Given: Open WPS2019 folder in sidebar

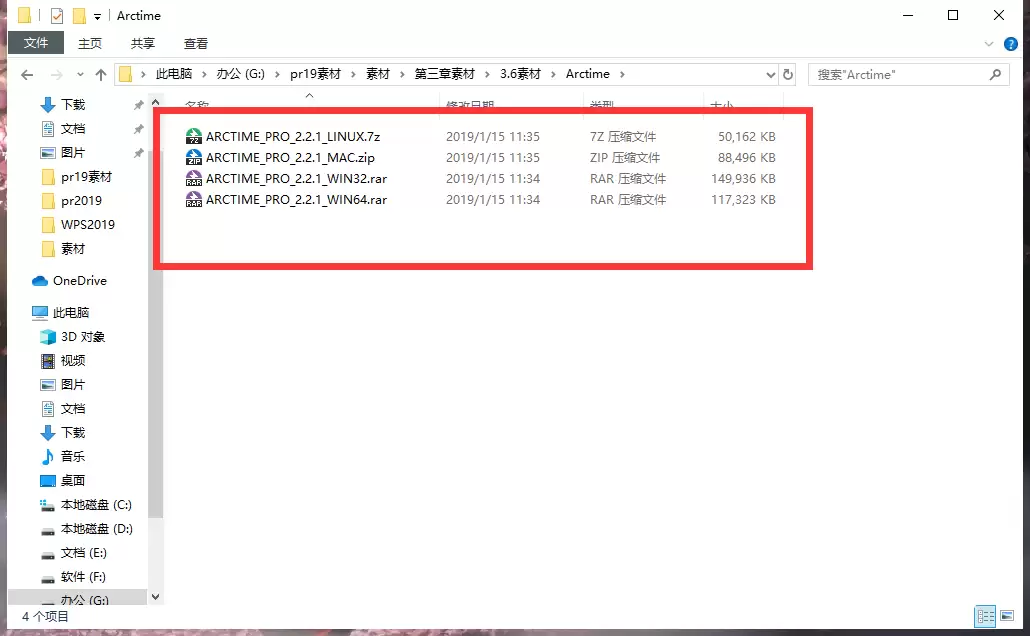Looking at the screenshot, I should [x=87, y=225].
